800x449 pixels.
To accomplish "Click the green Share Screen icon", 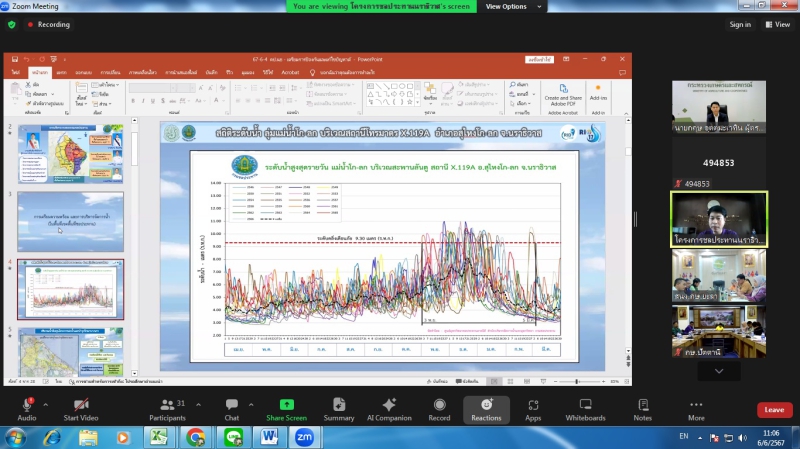I will [286, 406].
